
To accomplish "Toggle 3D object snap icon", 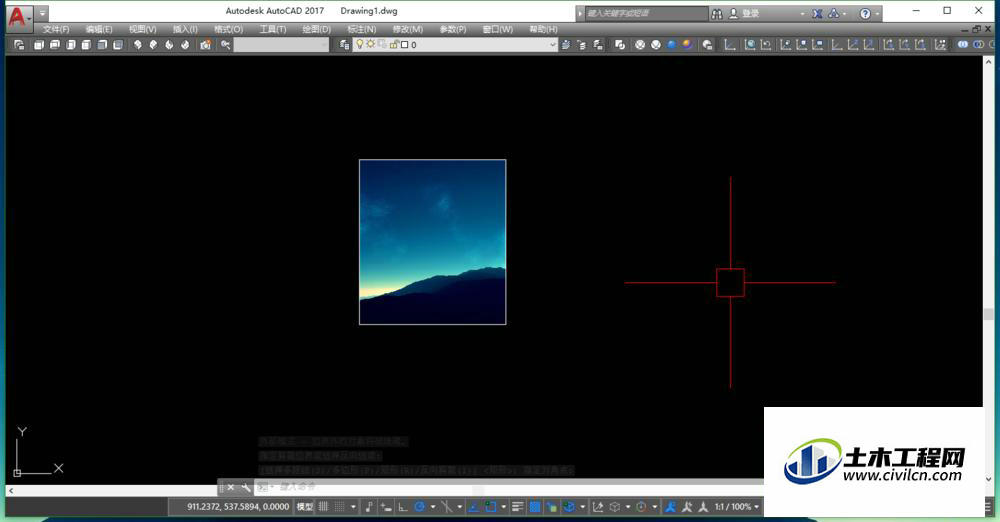I will coord(568,507).
